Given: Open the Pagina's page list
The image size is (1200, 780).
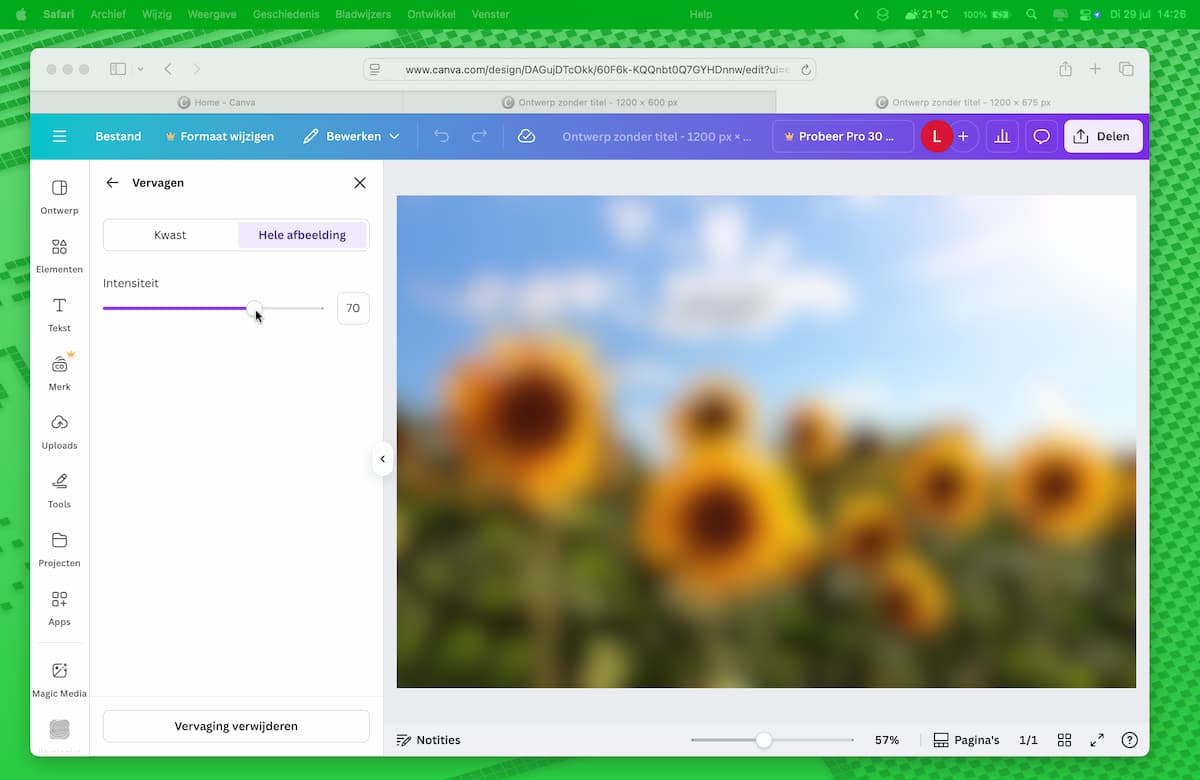Looking at the screenshot, I should [x=966, y=740].
